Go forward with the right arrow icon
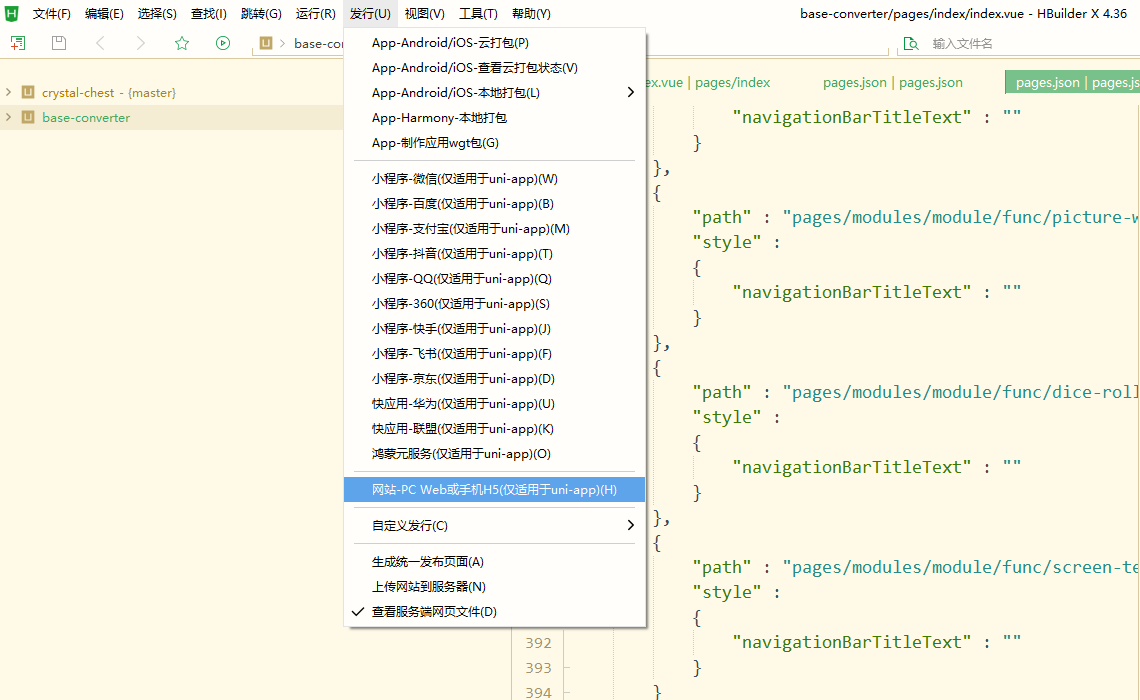This screenshot has height=700, width=1140. (141, 43)
